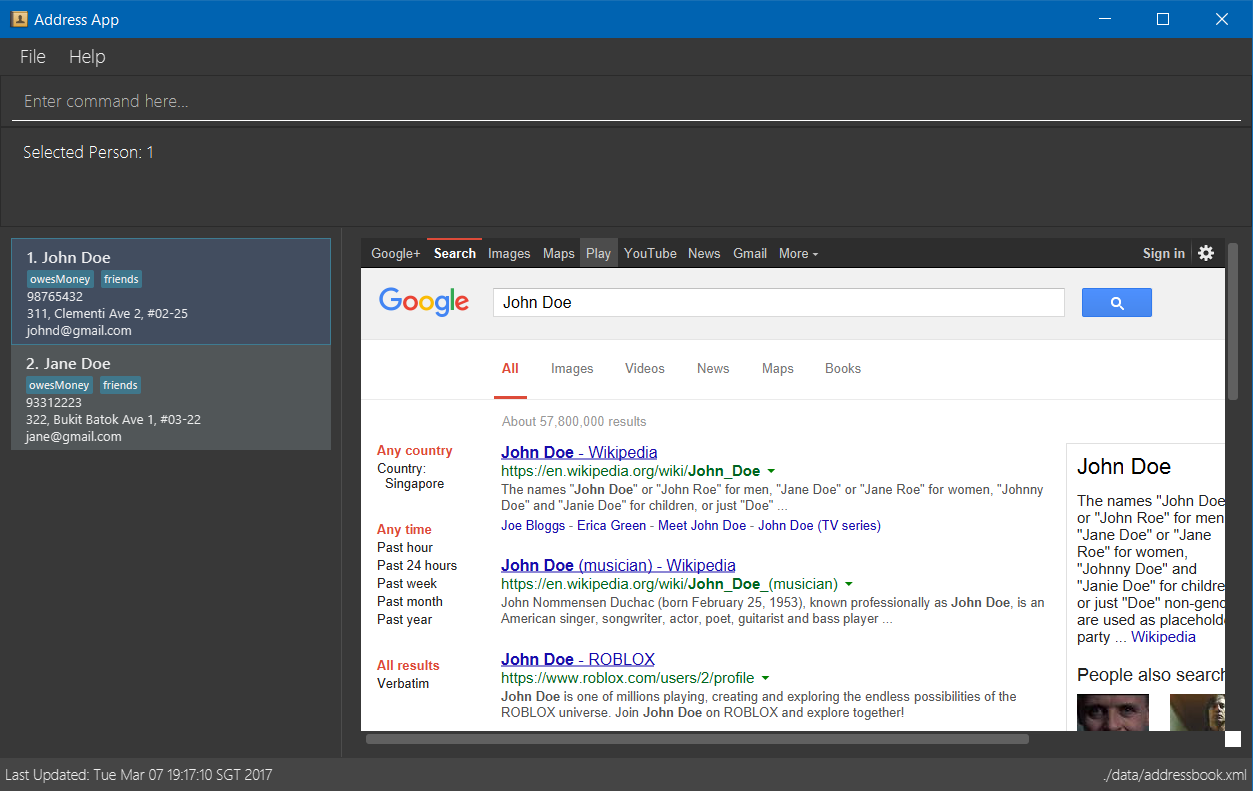Viewport: 1253px width, 791px height.
Task: Open Erica Green sublink
Action: coord(612,526)
